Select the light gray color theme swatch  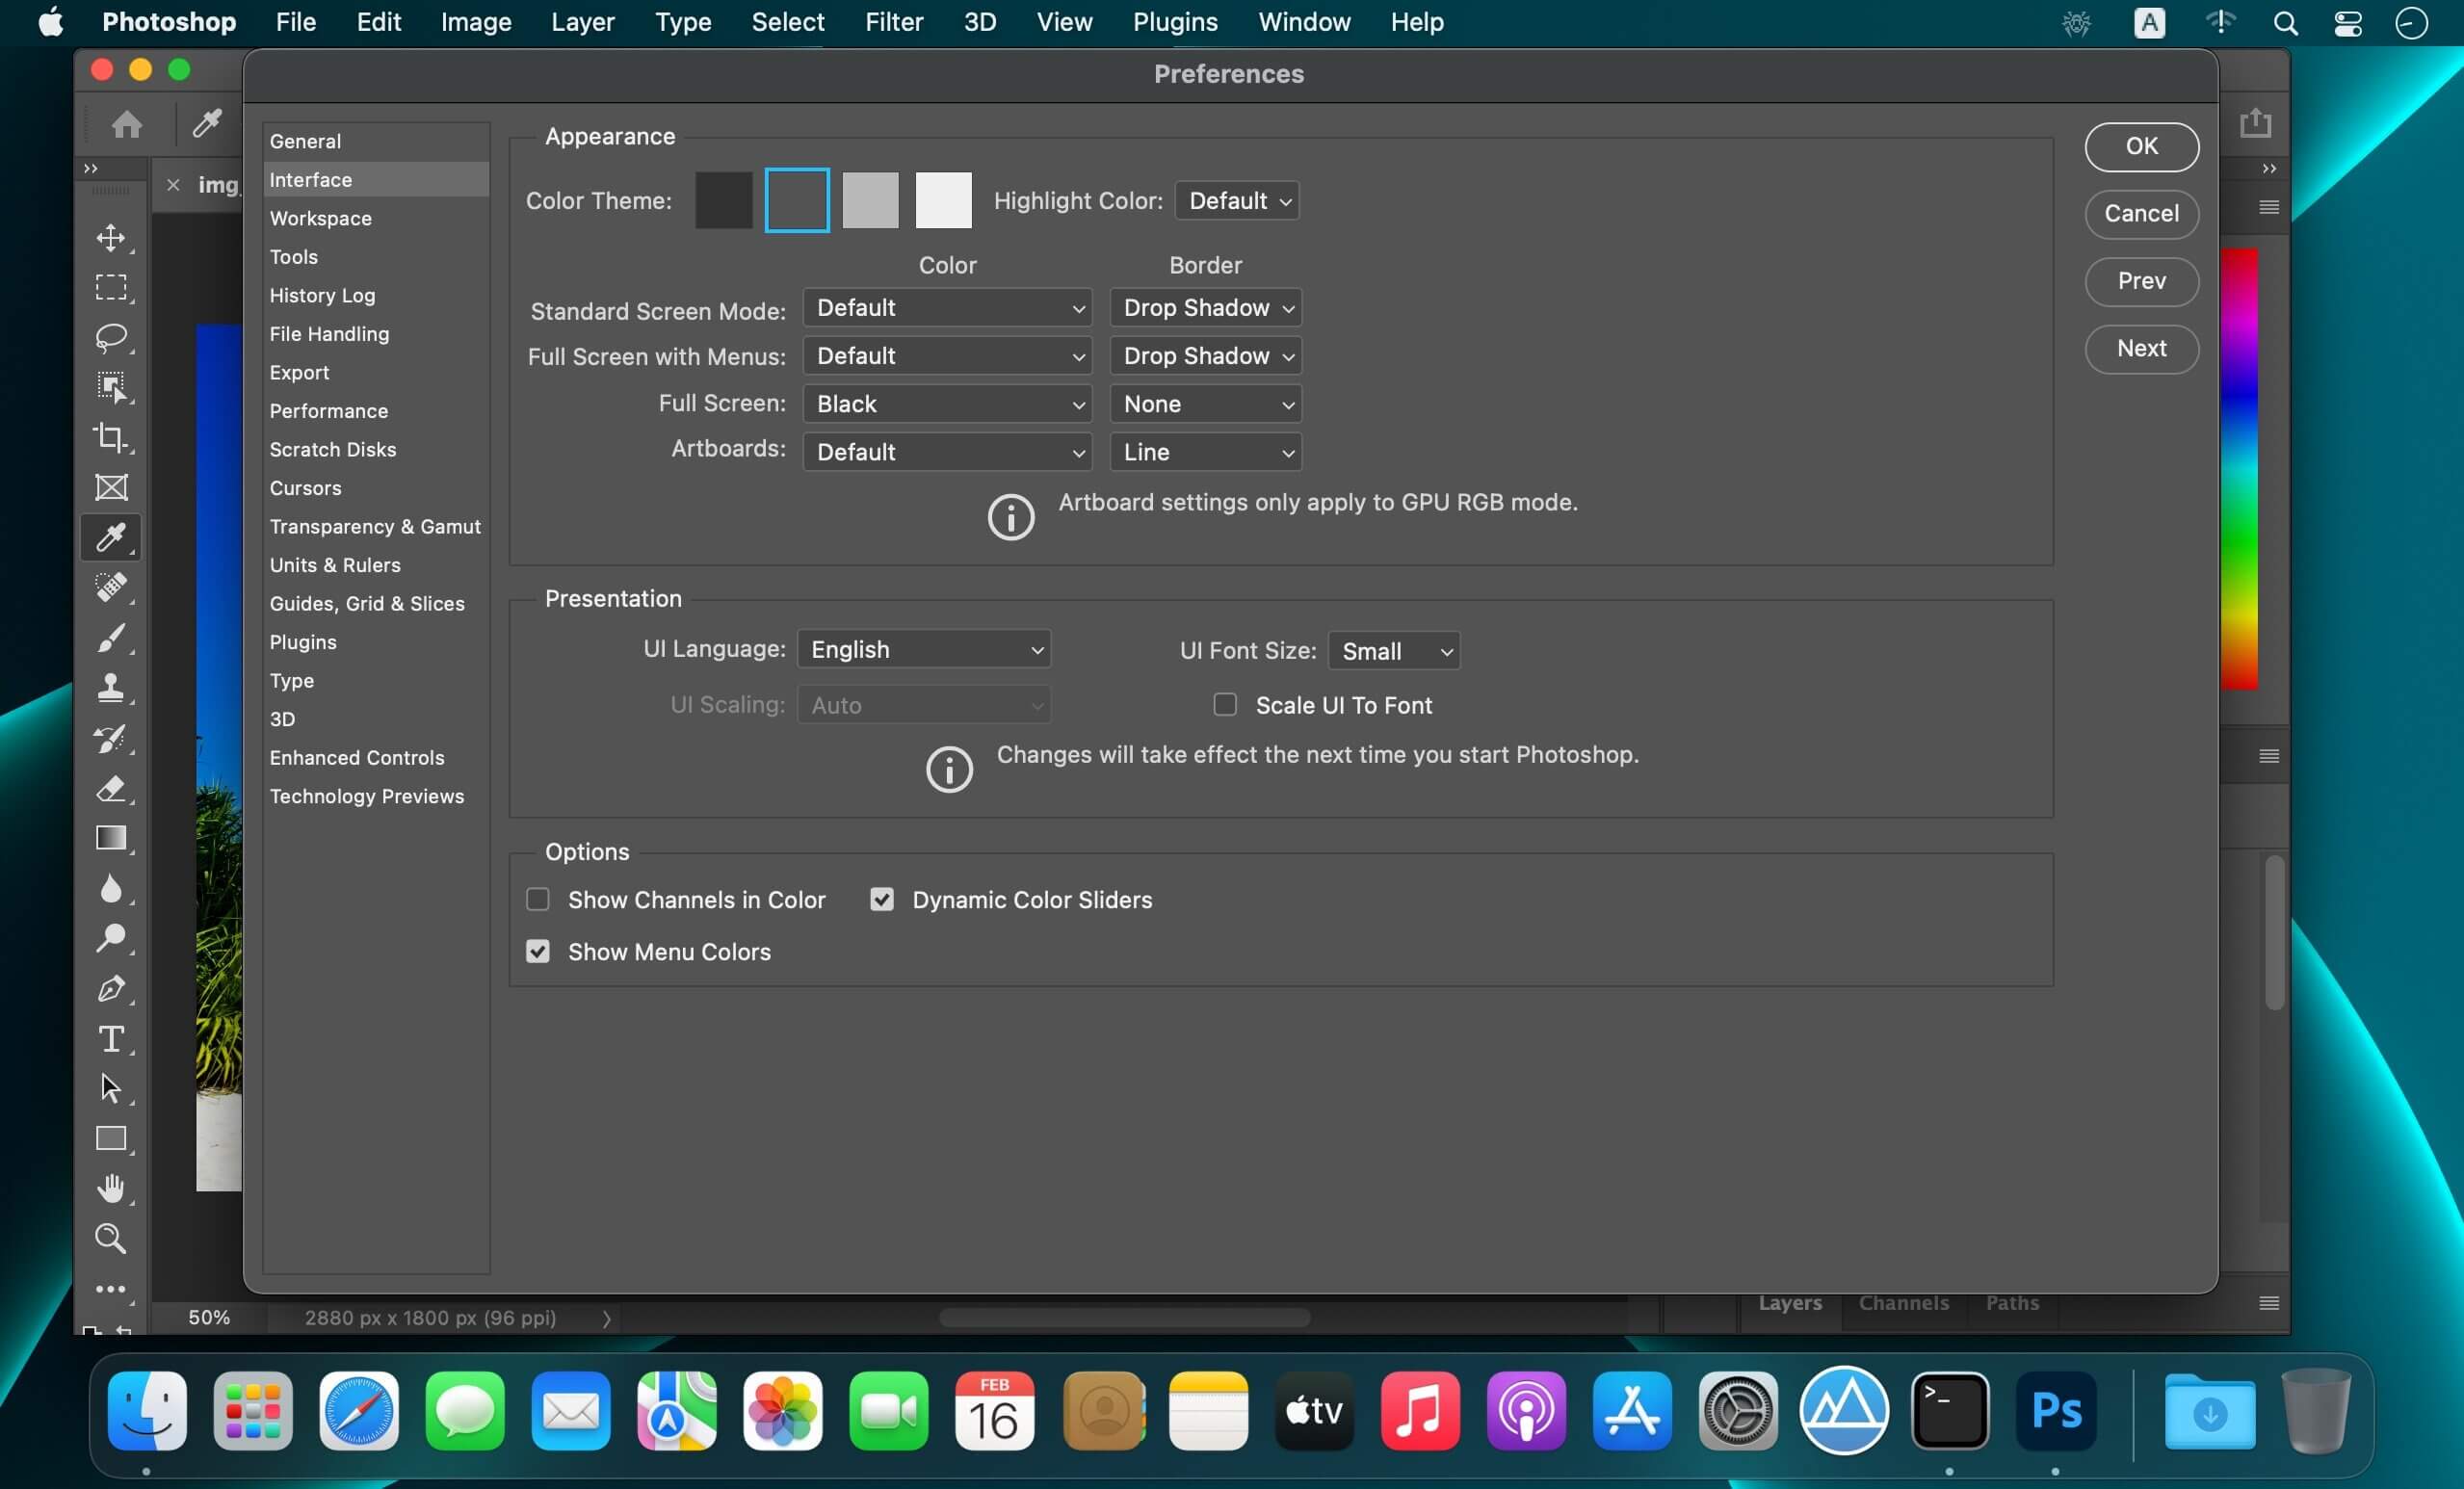click(x=868, y=198)
